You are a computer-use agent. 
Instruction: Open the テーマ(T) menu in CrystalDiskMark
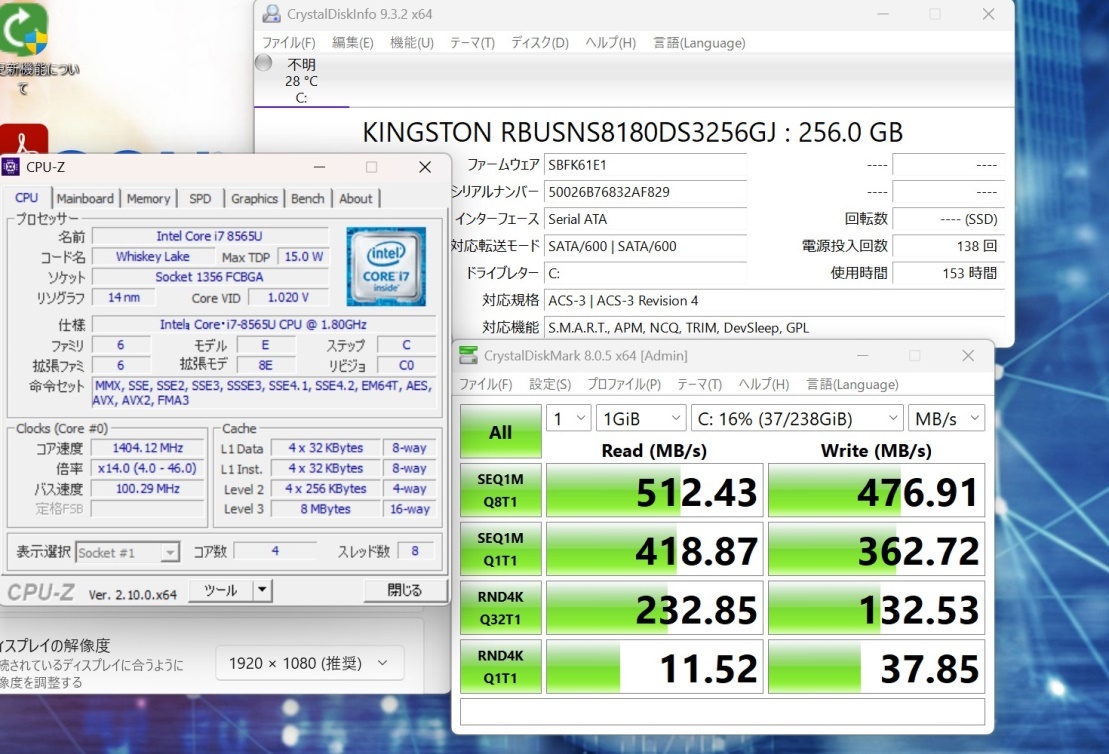699,384
